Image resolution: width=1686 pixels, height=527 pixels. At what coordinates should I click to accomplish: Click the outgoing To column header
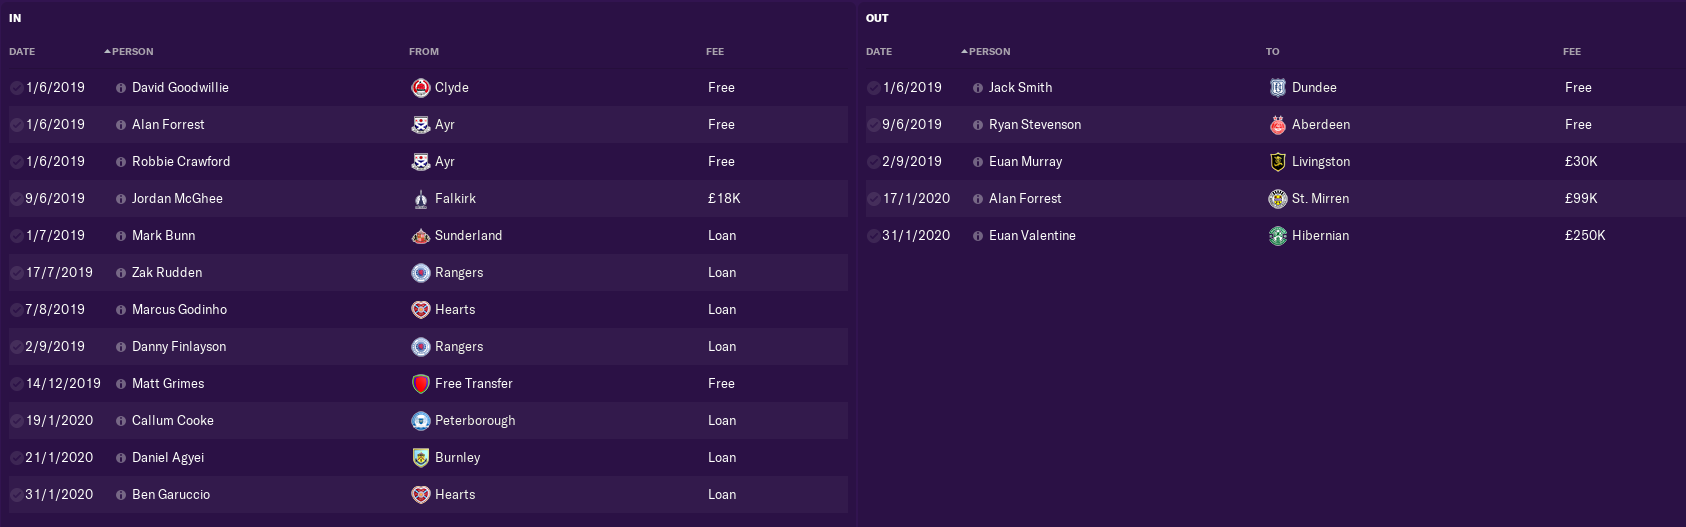pyautogui.click(x=1273, y=52)
